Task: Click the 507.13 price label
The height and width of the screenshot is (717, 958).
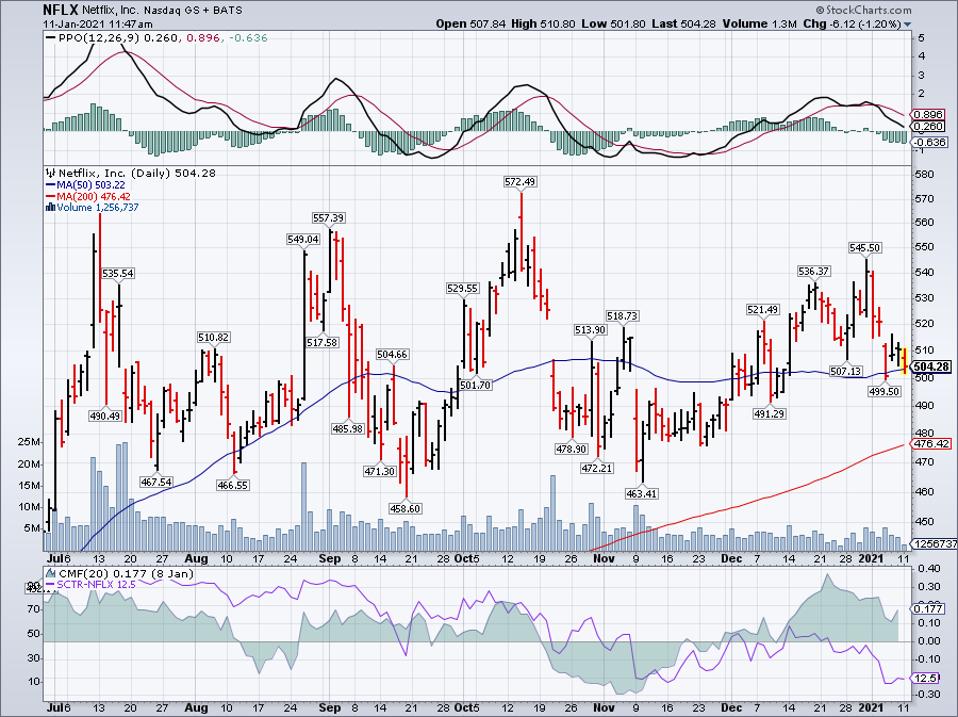Action: [x=846, y=371]
